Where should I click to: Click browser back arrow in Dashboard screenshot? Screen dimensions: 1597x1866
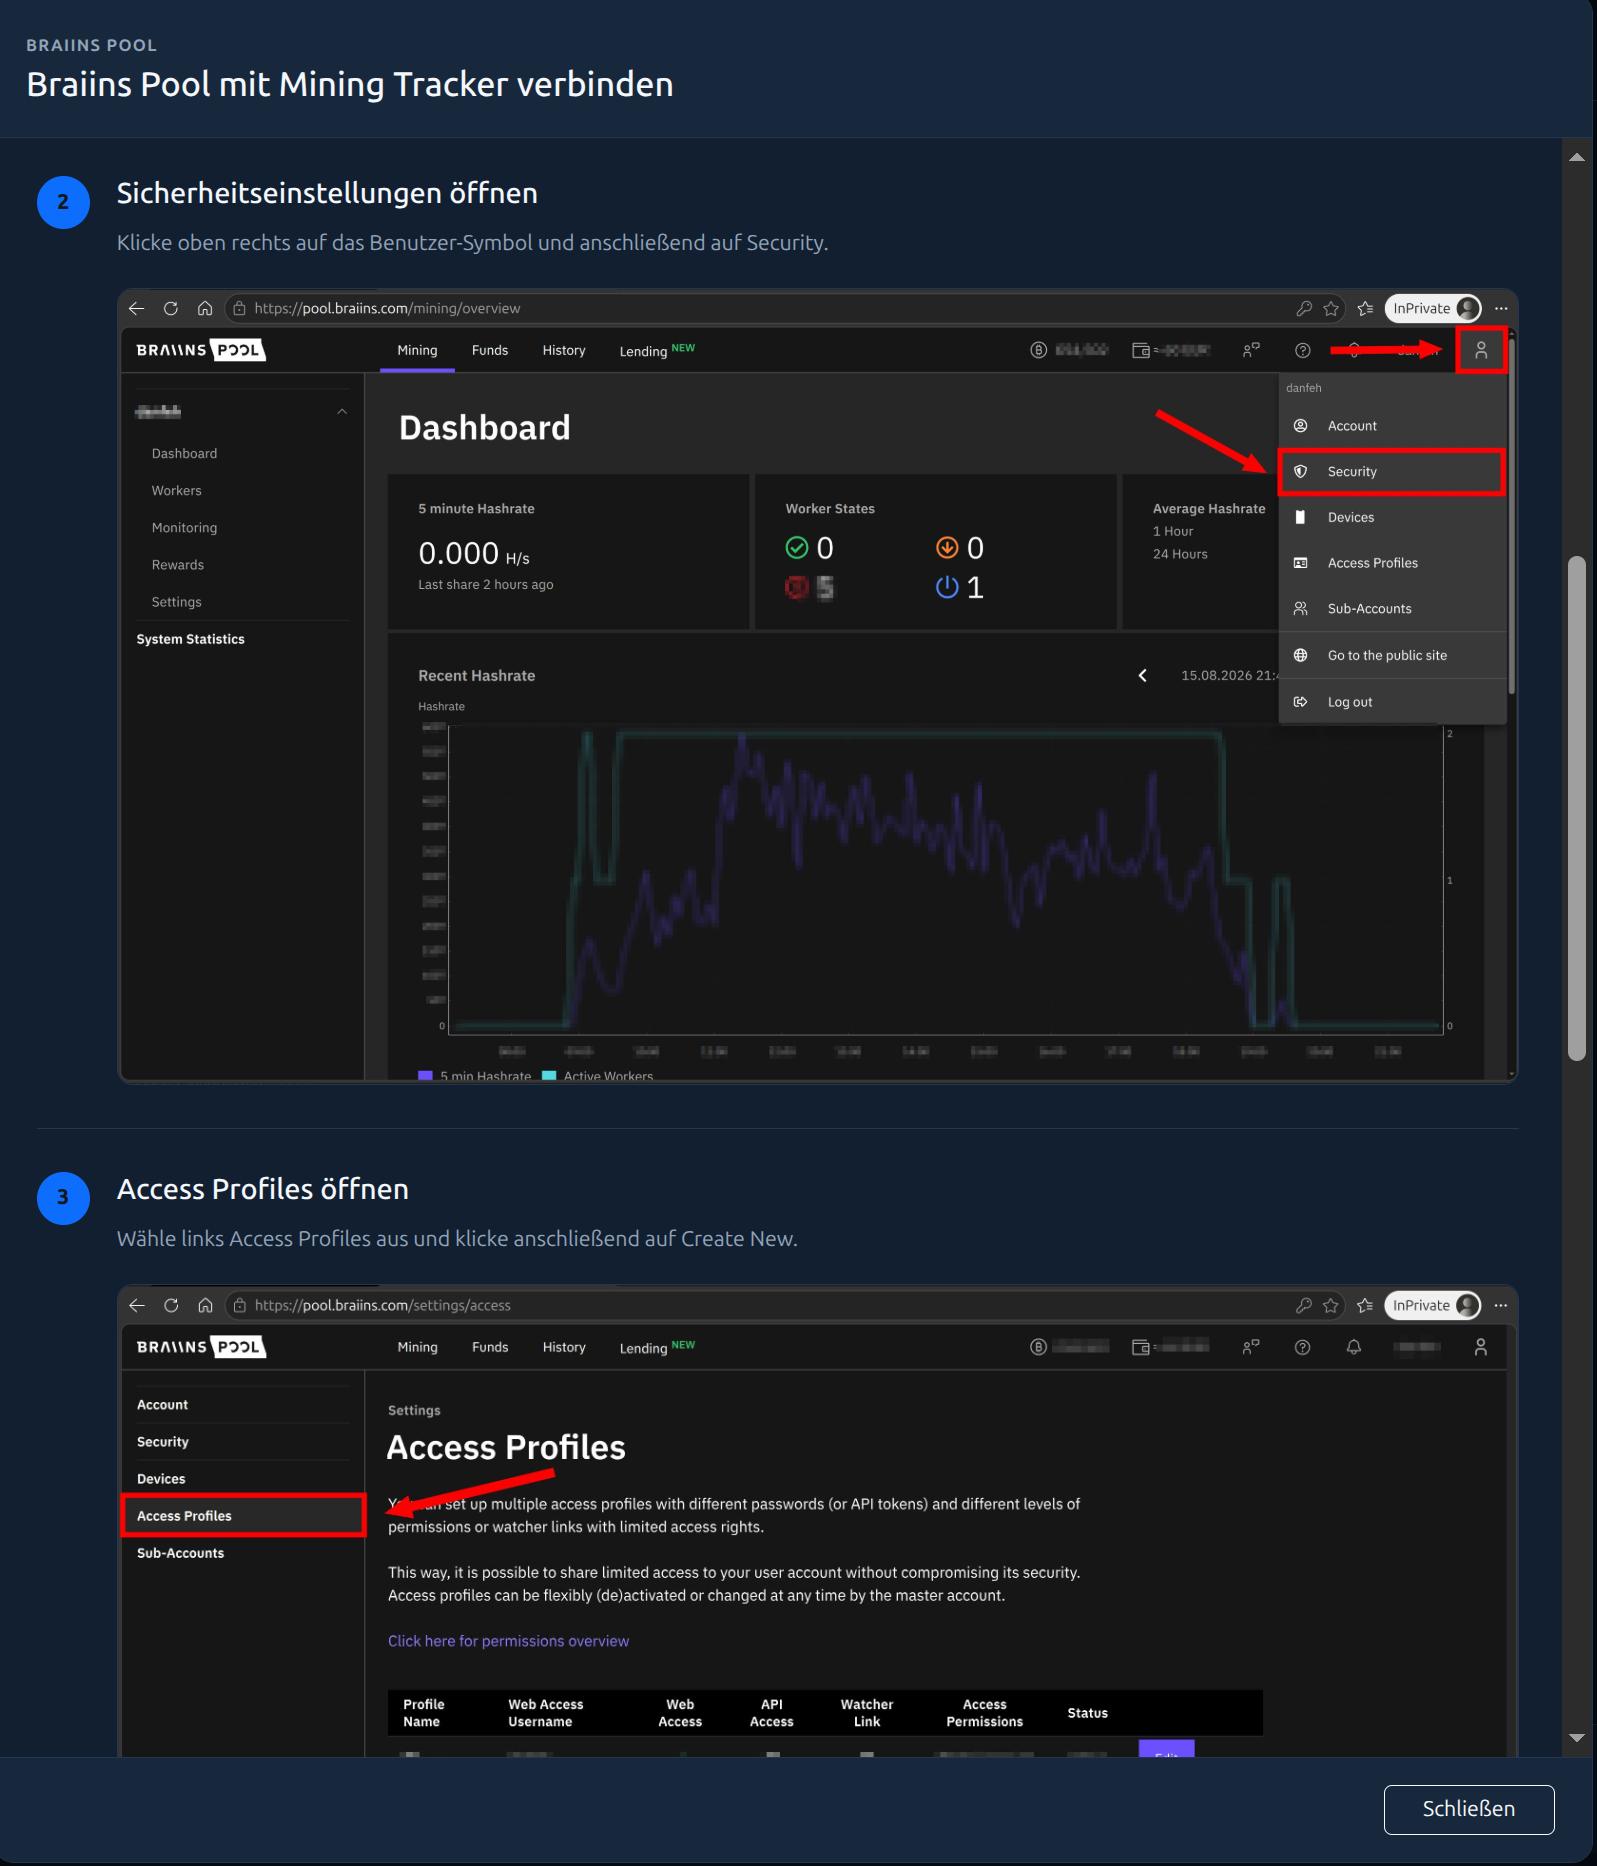click(137, 308)
